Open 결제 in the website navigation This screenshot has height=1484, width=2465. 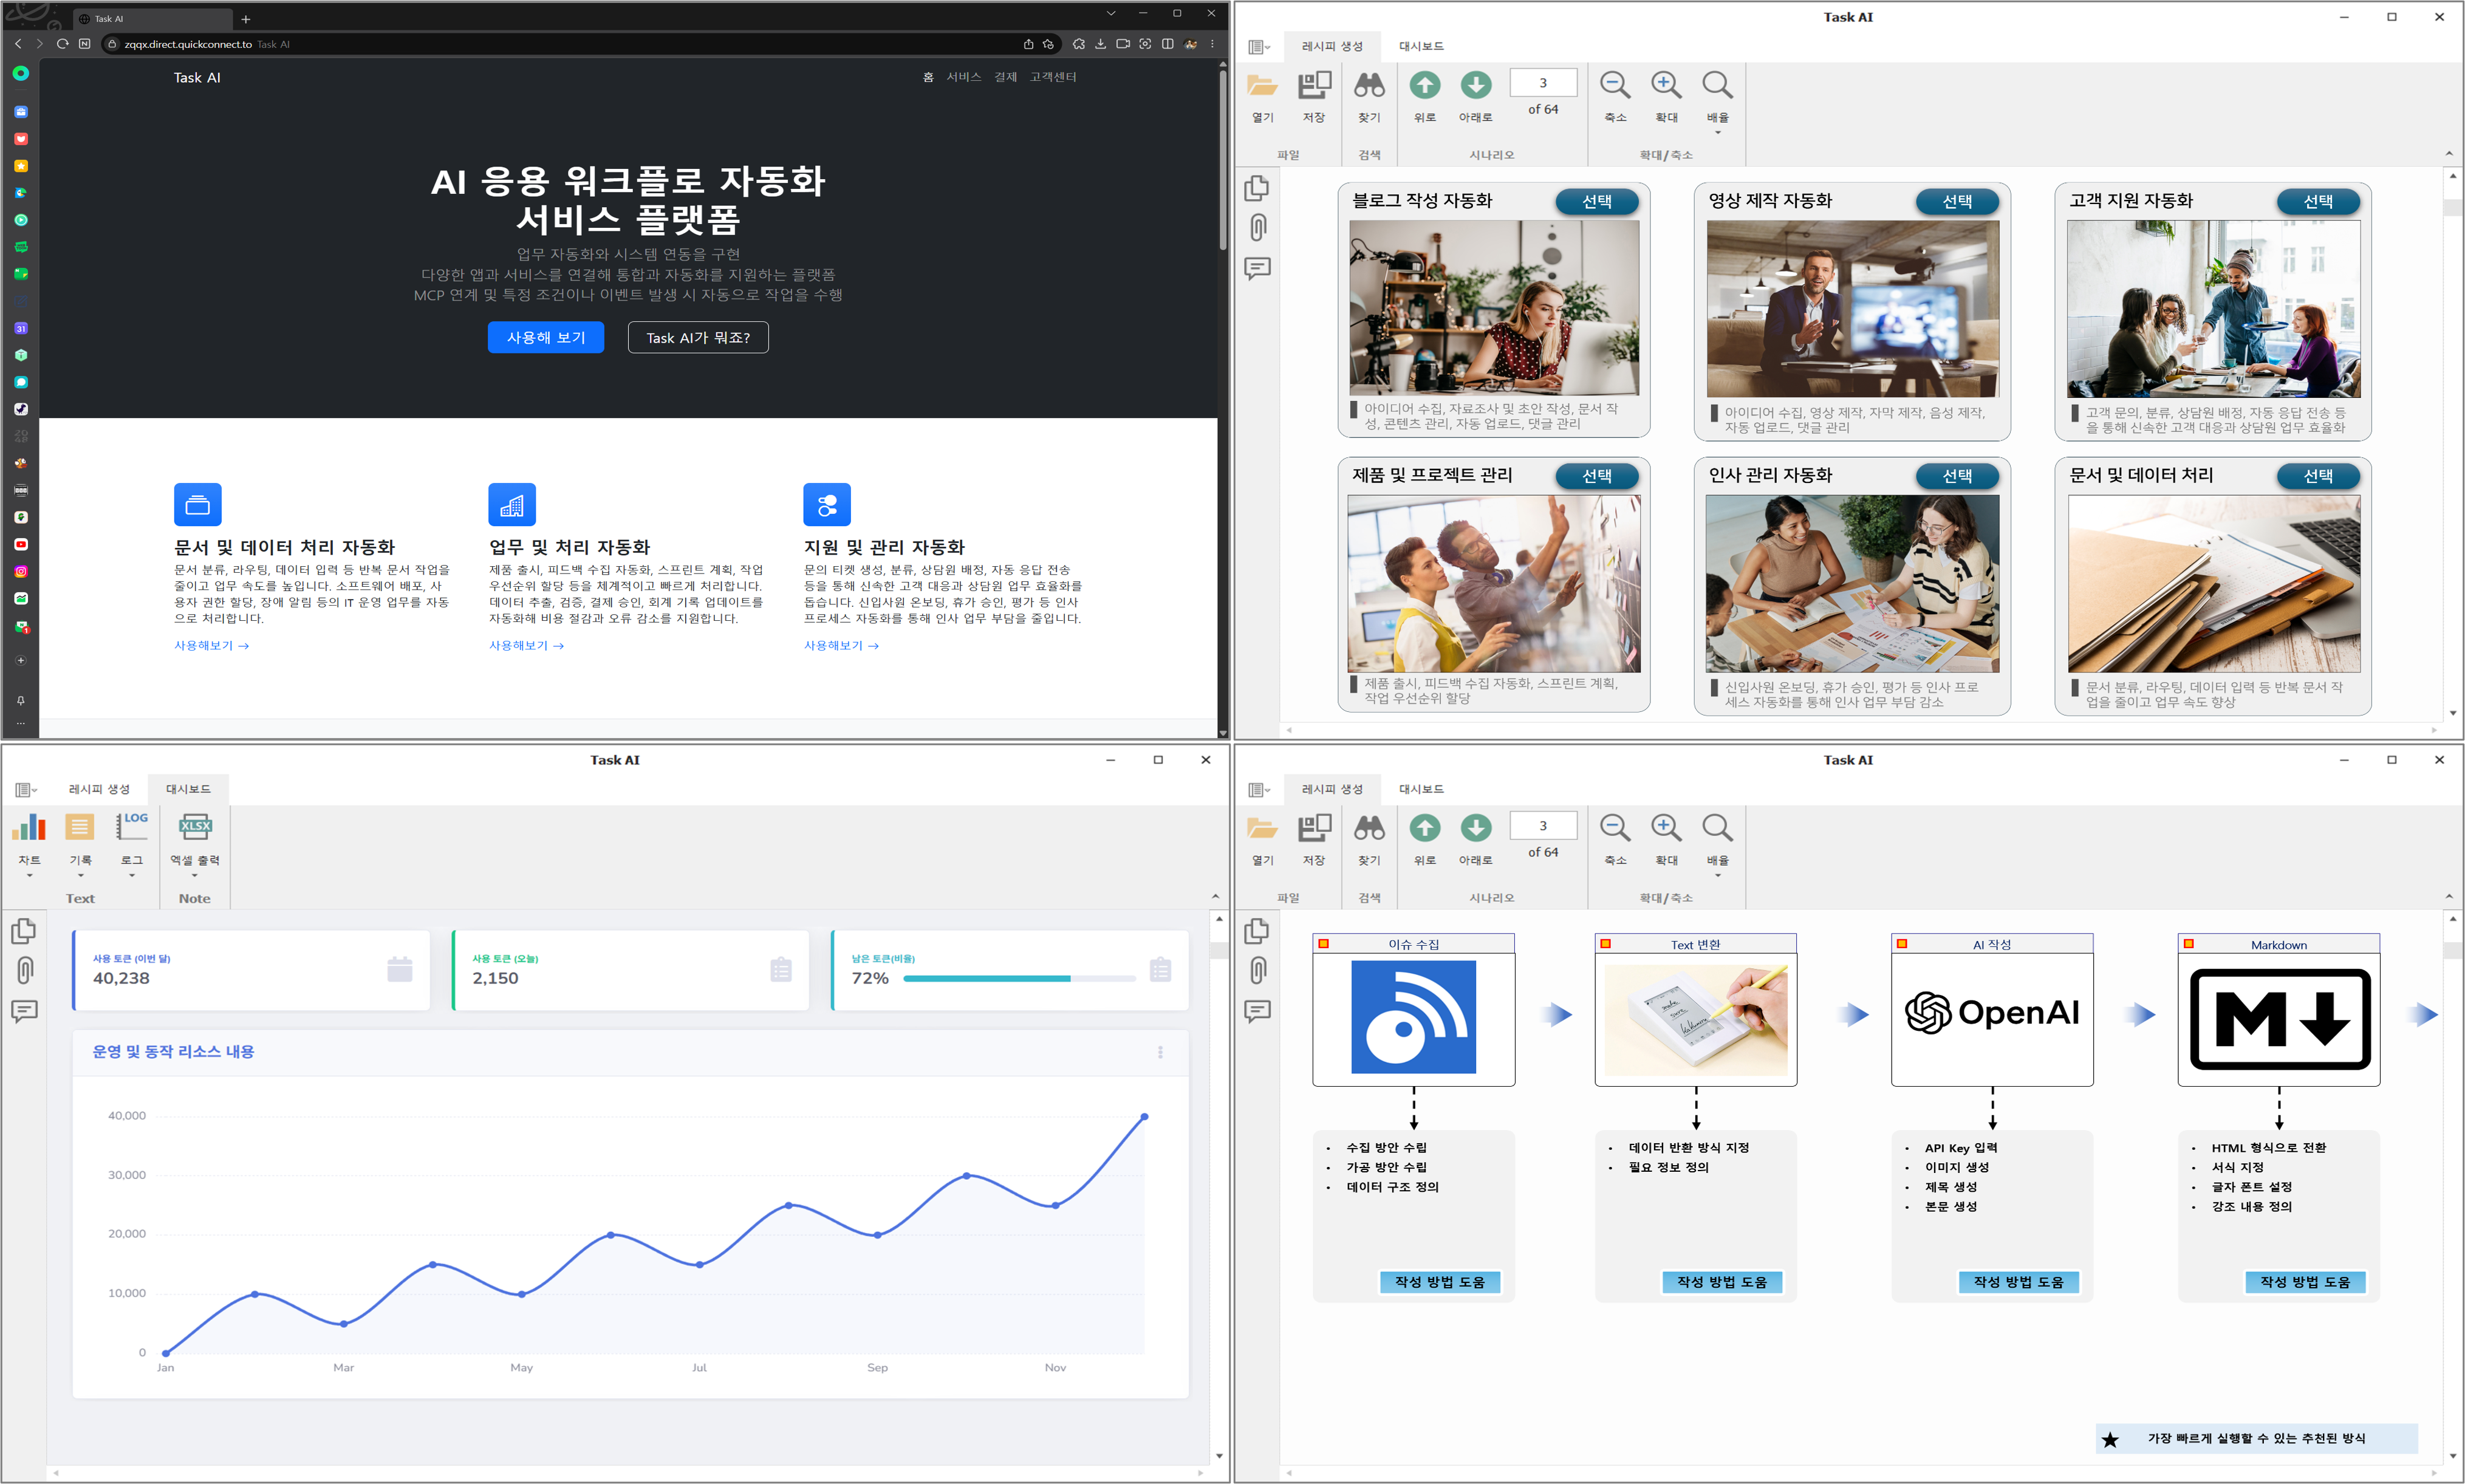(1005, 77)
